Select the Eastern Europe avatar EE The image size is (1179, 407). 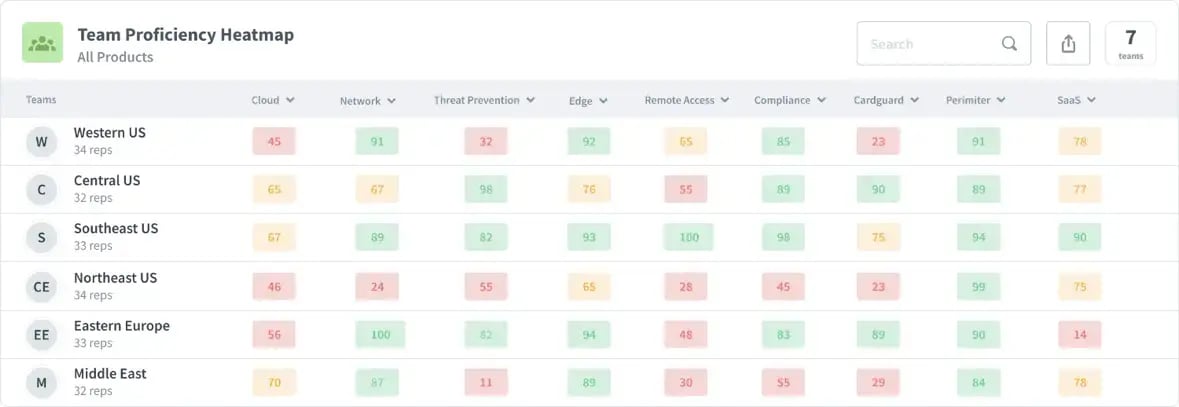coord(41,336)
